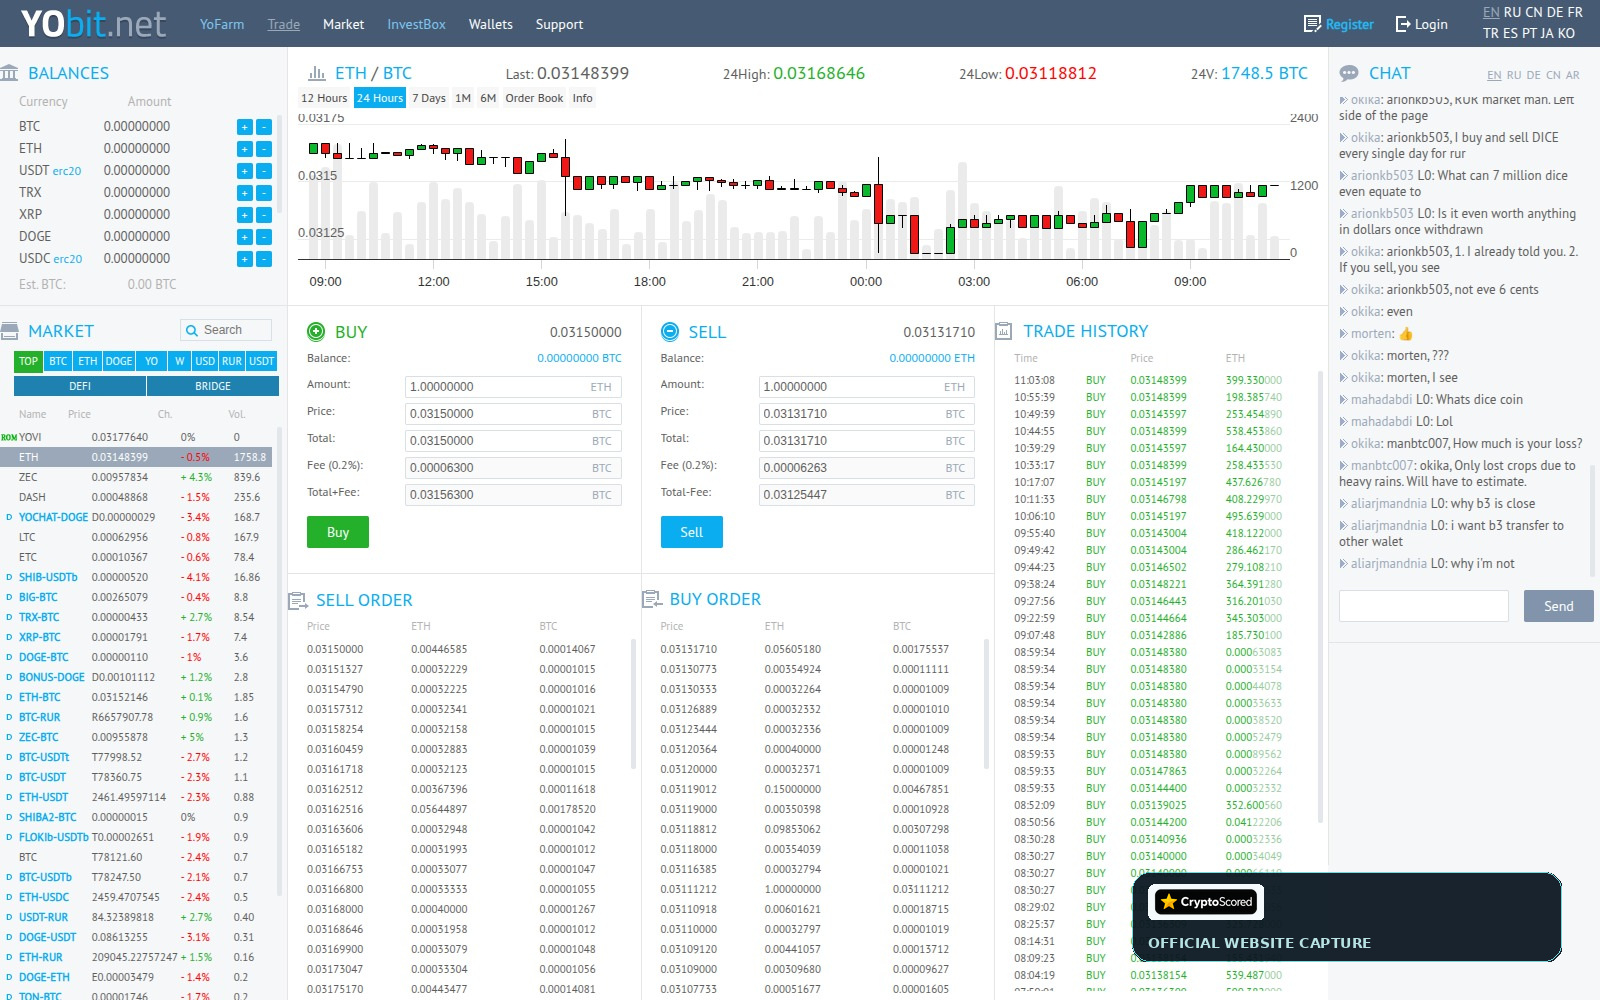Send the chat message
Image resolution: width=1600 pixels, height=1000 pixels.
[1558, 606]
